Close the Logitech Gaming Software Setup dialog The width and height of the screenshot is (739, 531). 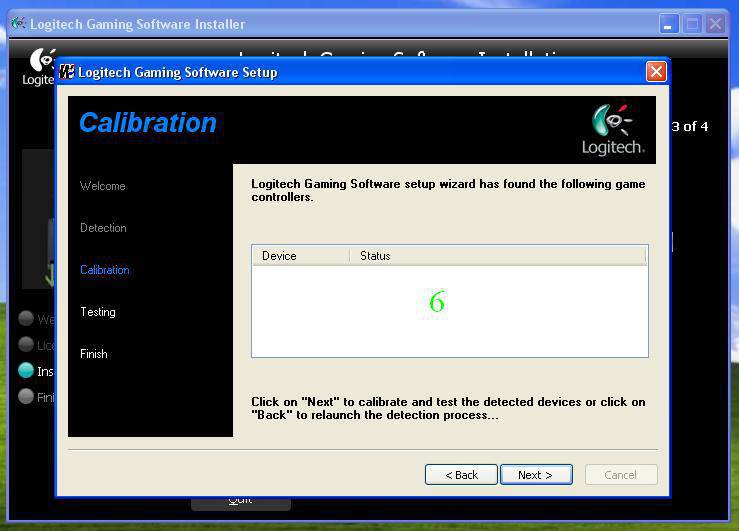pos(656,72)
